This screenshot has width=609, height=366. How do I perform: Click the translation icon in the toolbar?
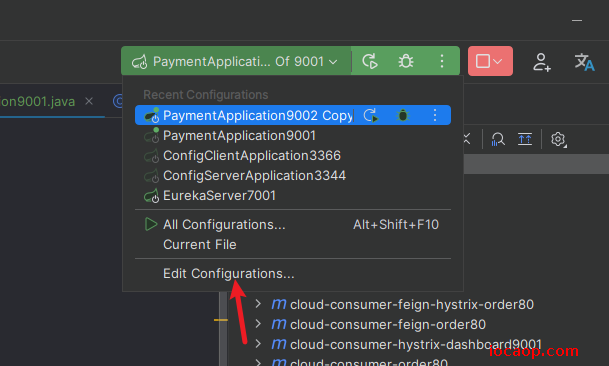pos(584,62)
